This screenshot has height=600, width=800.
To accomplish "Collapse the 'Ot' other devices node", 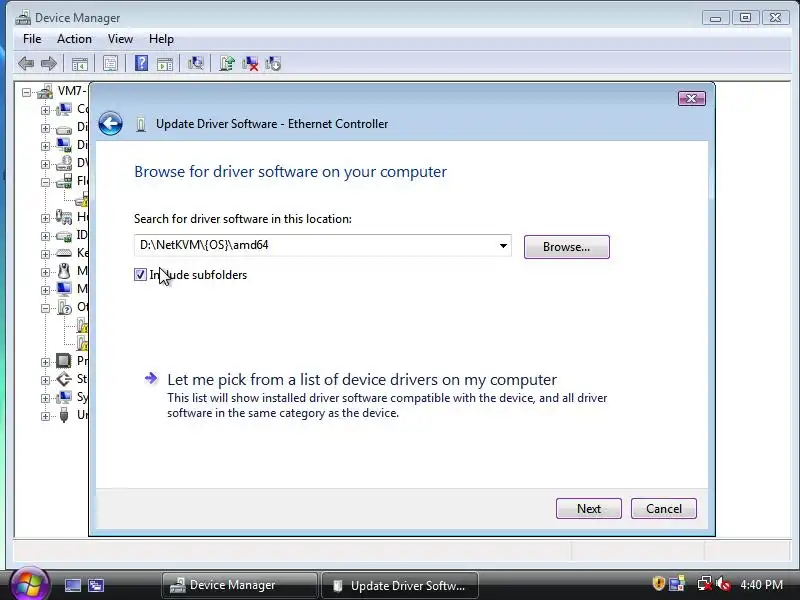I will click(45, 308).
